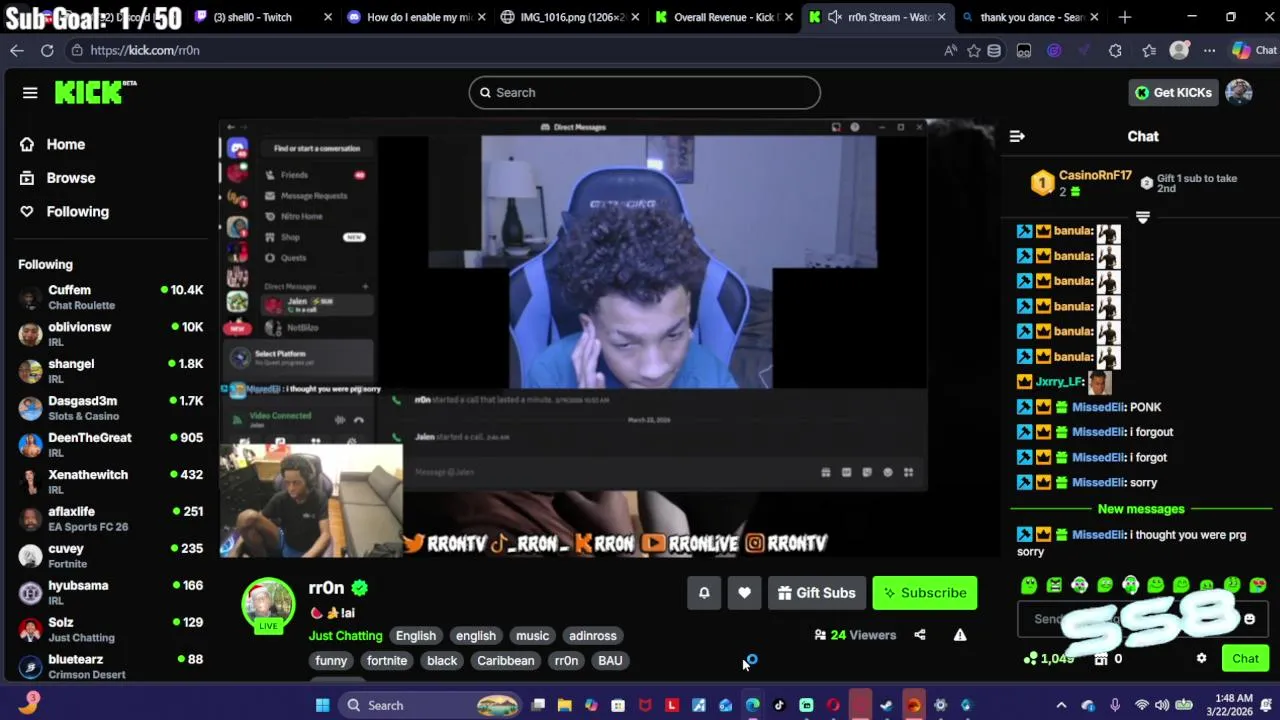Screen dimensions: 1280x720
Task: Switch to Overall Revenue - Kick tab
Action: tap(725, 17)
